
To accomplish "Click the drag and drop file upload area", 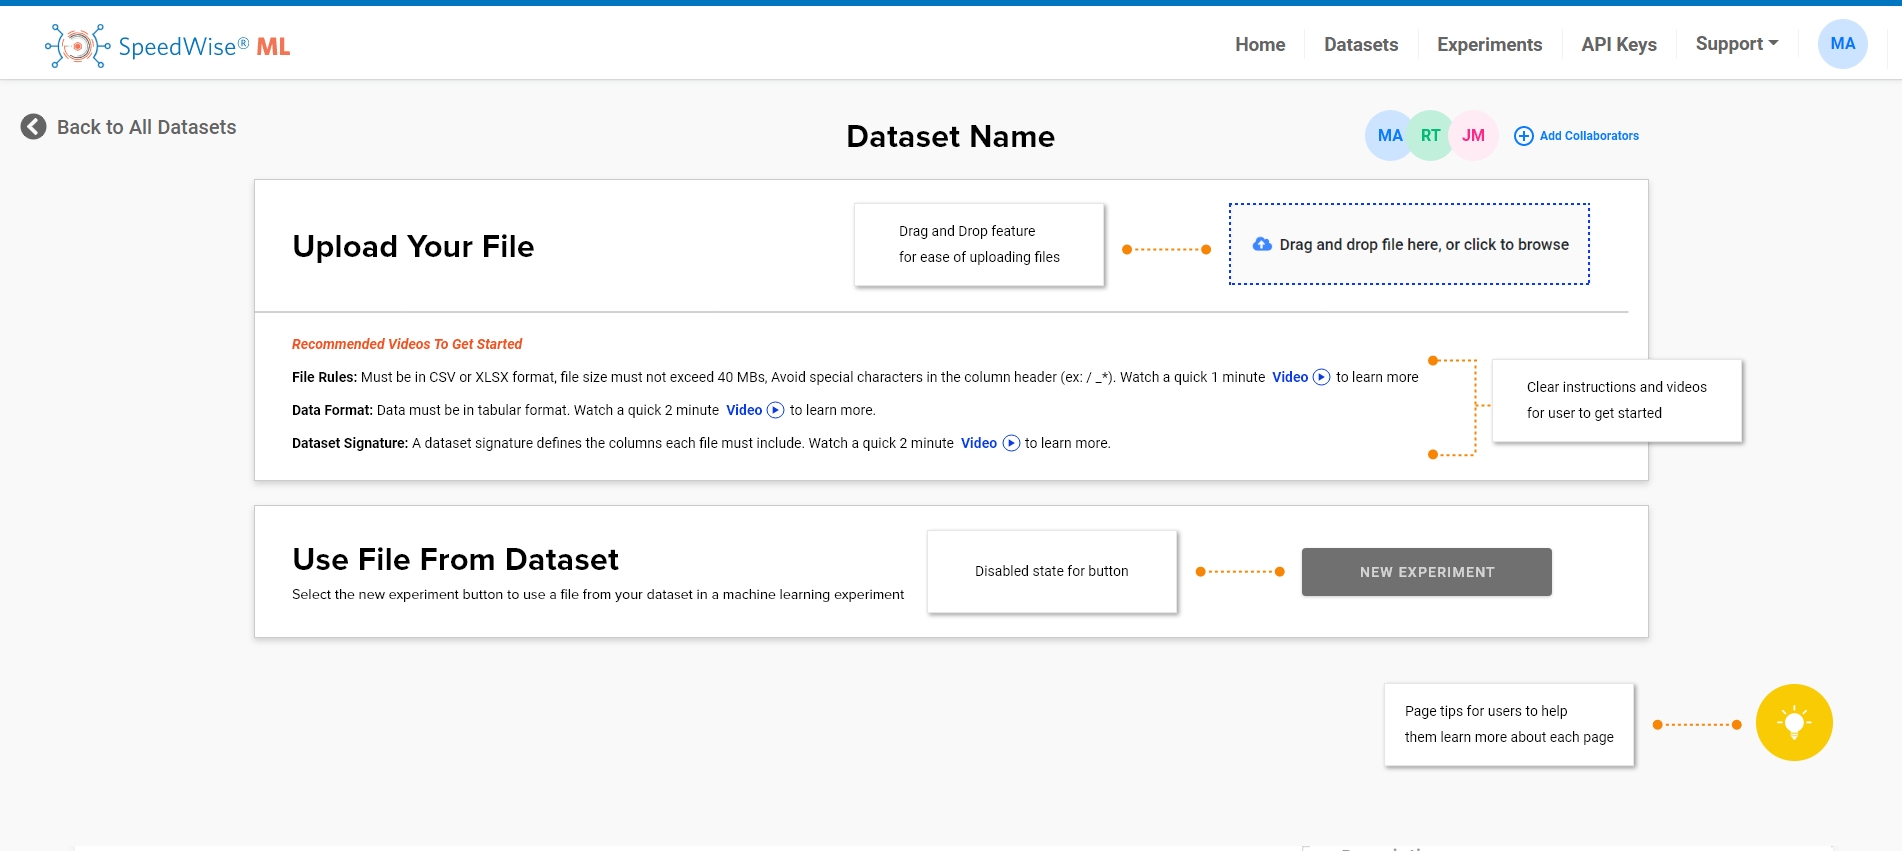I will pos(1409,245).
